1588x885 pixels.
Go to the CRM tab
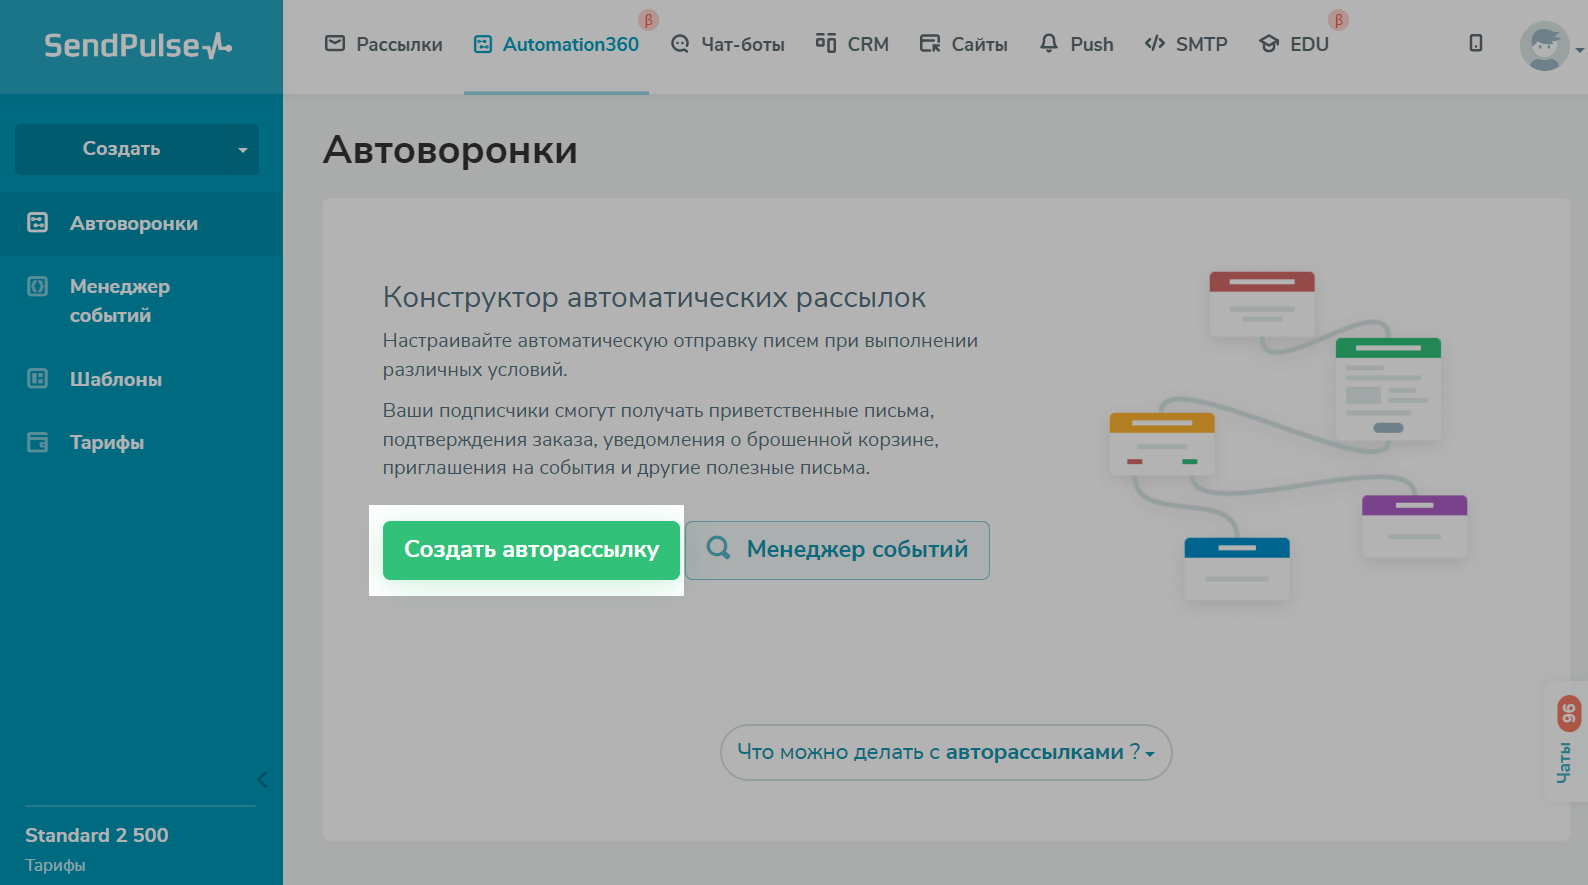click(x=853, y=44)
